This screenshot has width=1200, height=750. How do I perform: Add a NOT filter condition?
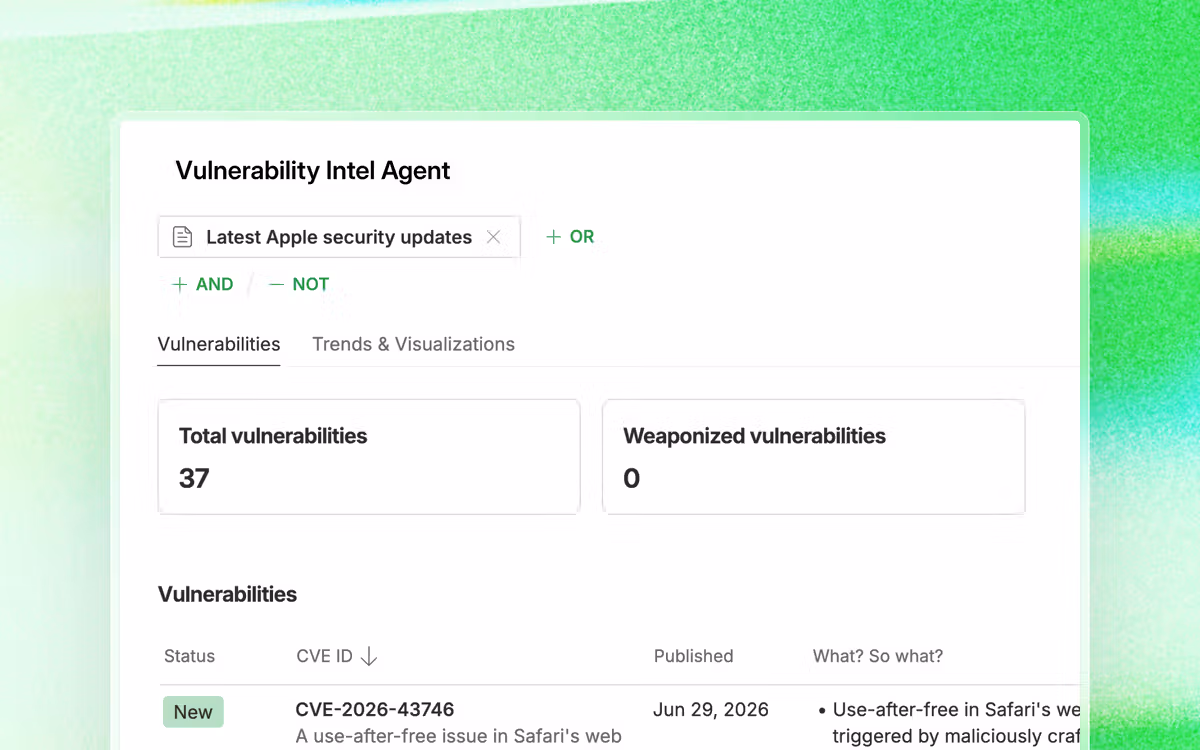coord(299,284)
